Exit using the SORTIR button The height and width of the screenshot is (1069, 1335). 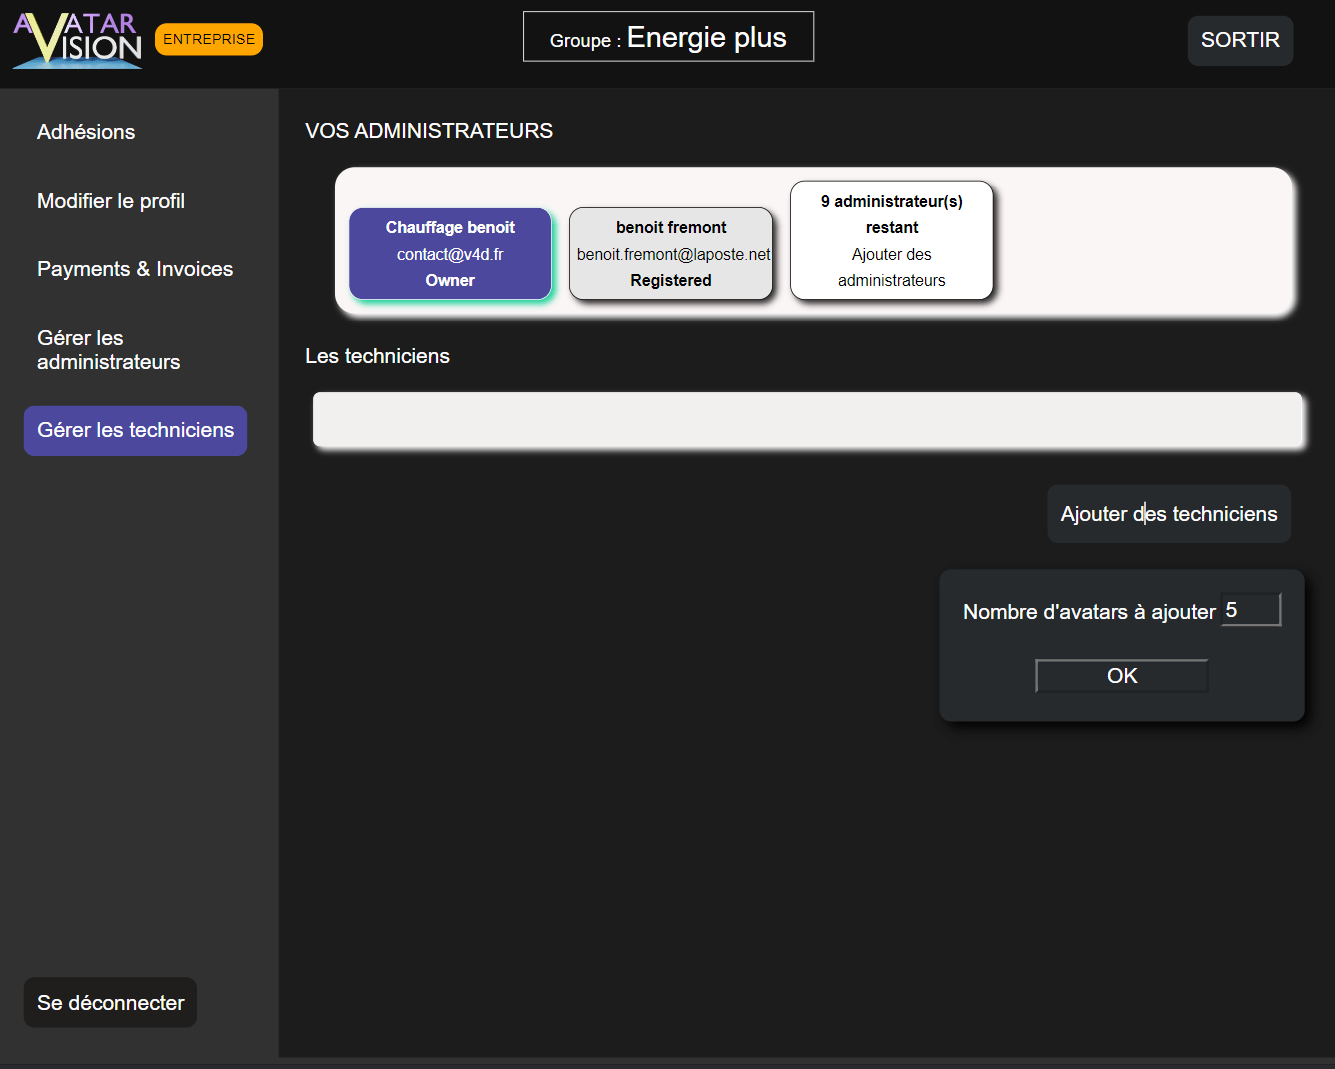point(1240,40)
